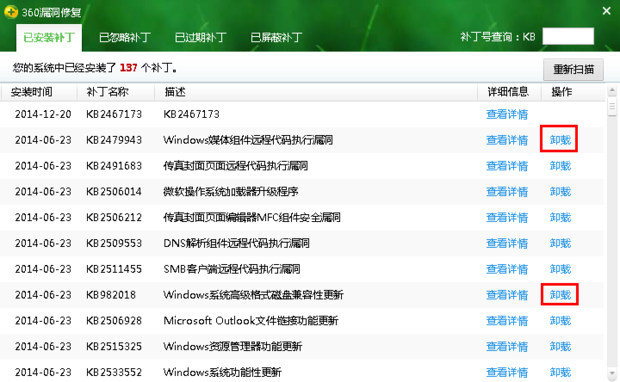View details for KB2506014
The width and height of the screenshot is (620, 382).
tap(507, 192)
